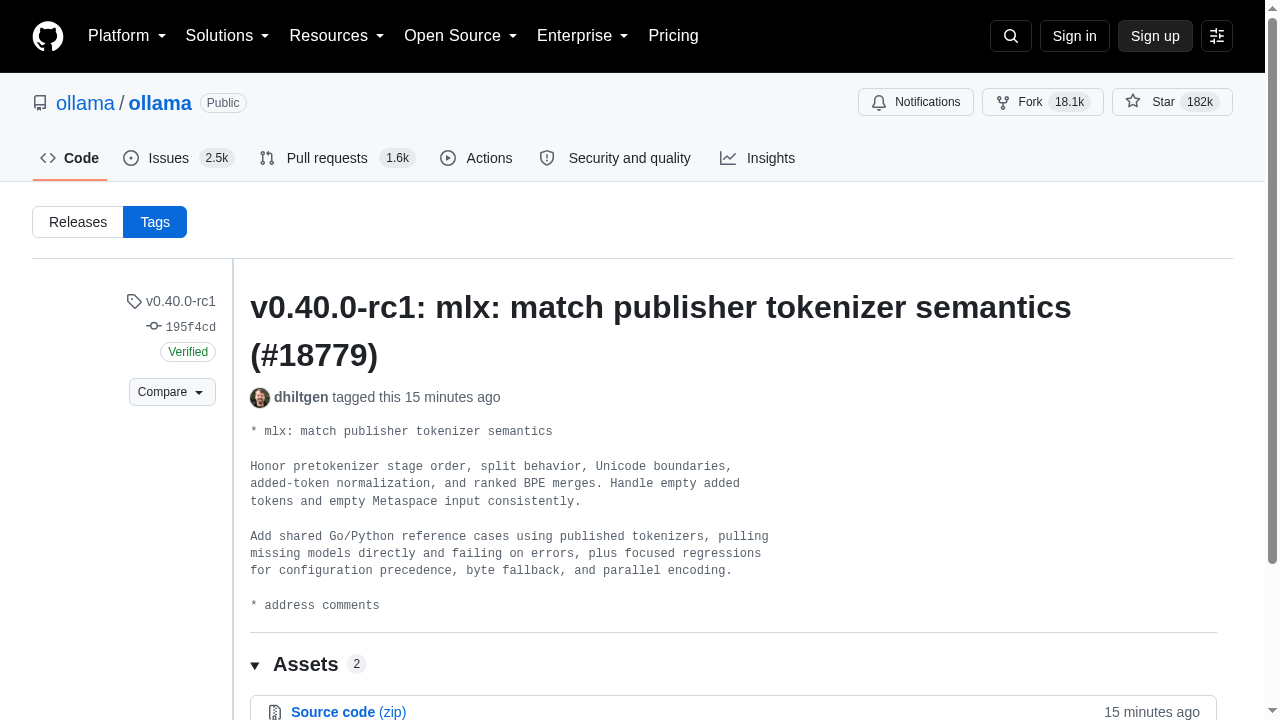Click the Code brackets icon
The image size is (1280, 720).
pos(48,158)
